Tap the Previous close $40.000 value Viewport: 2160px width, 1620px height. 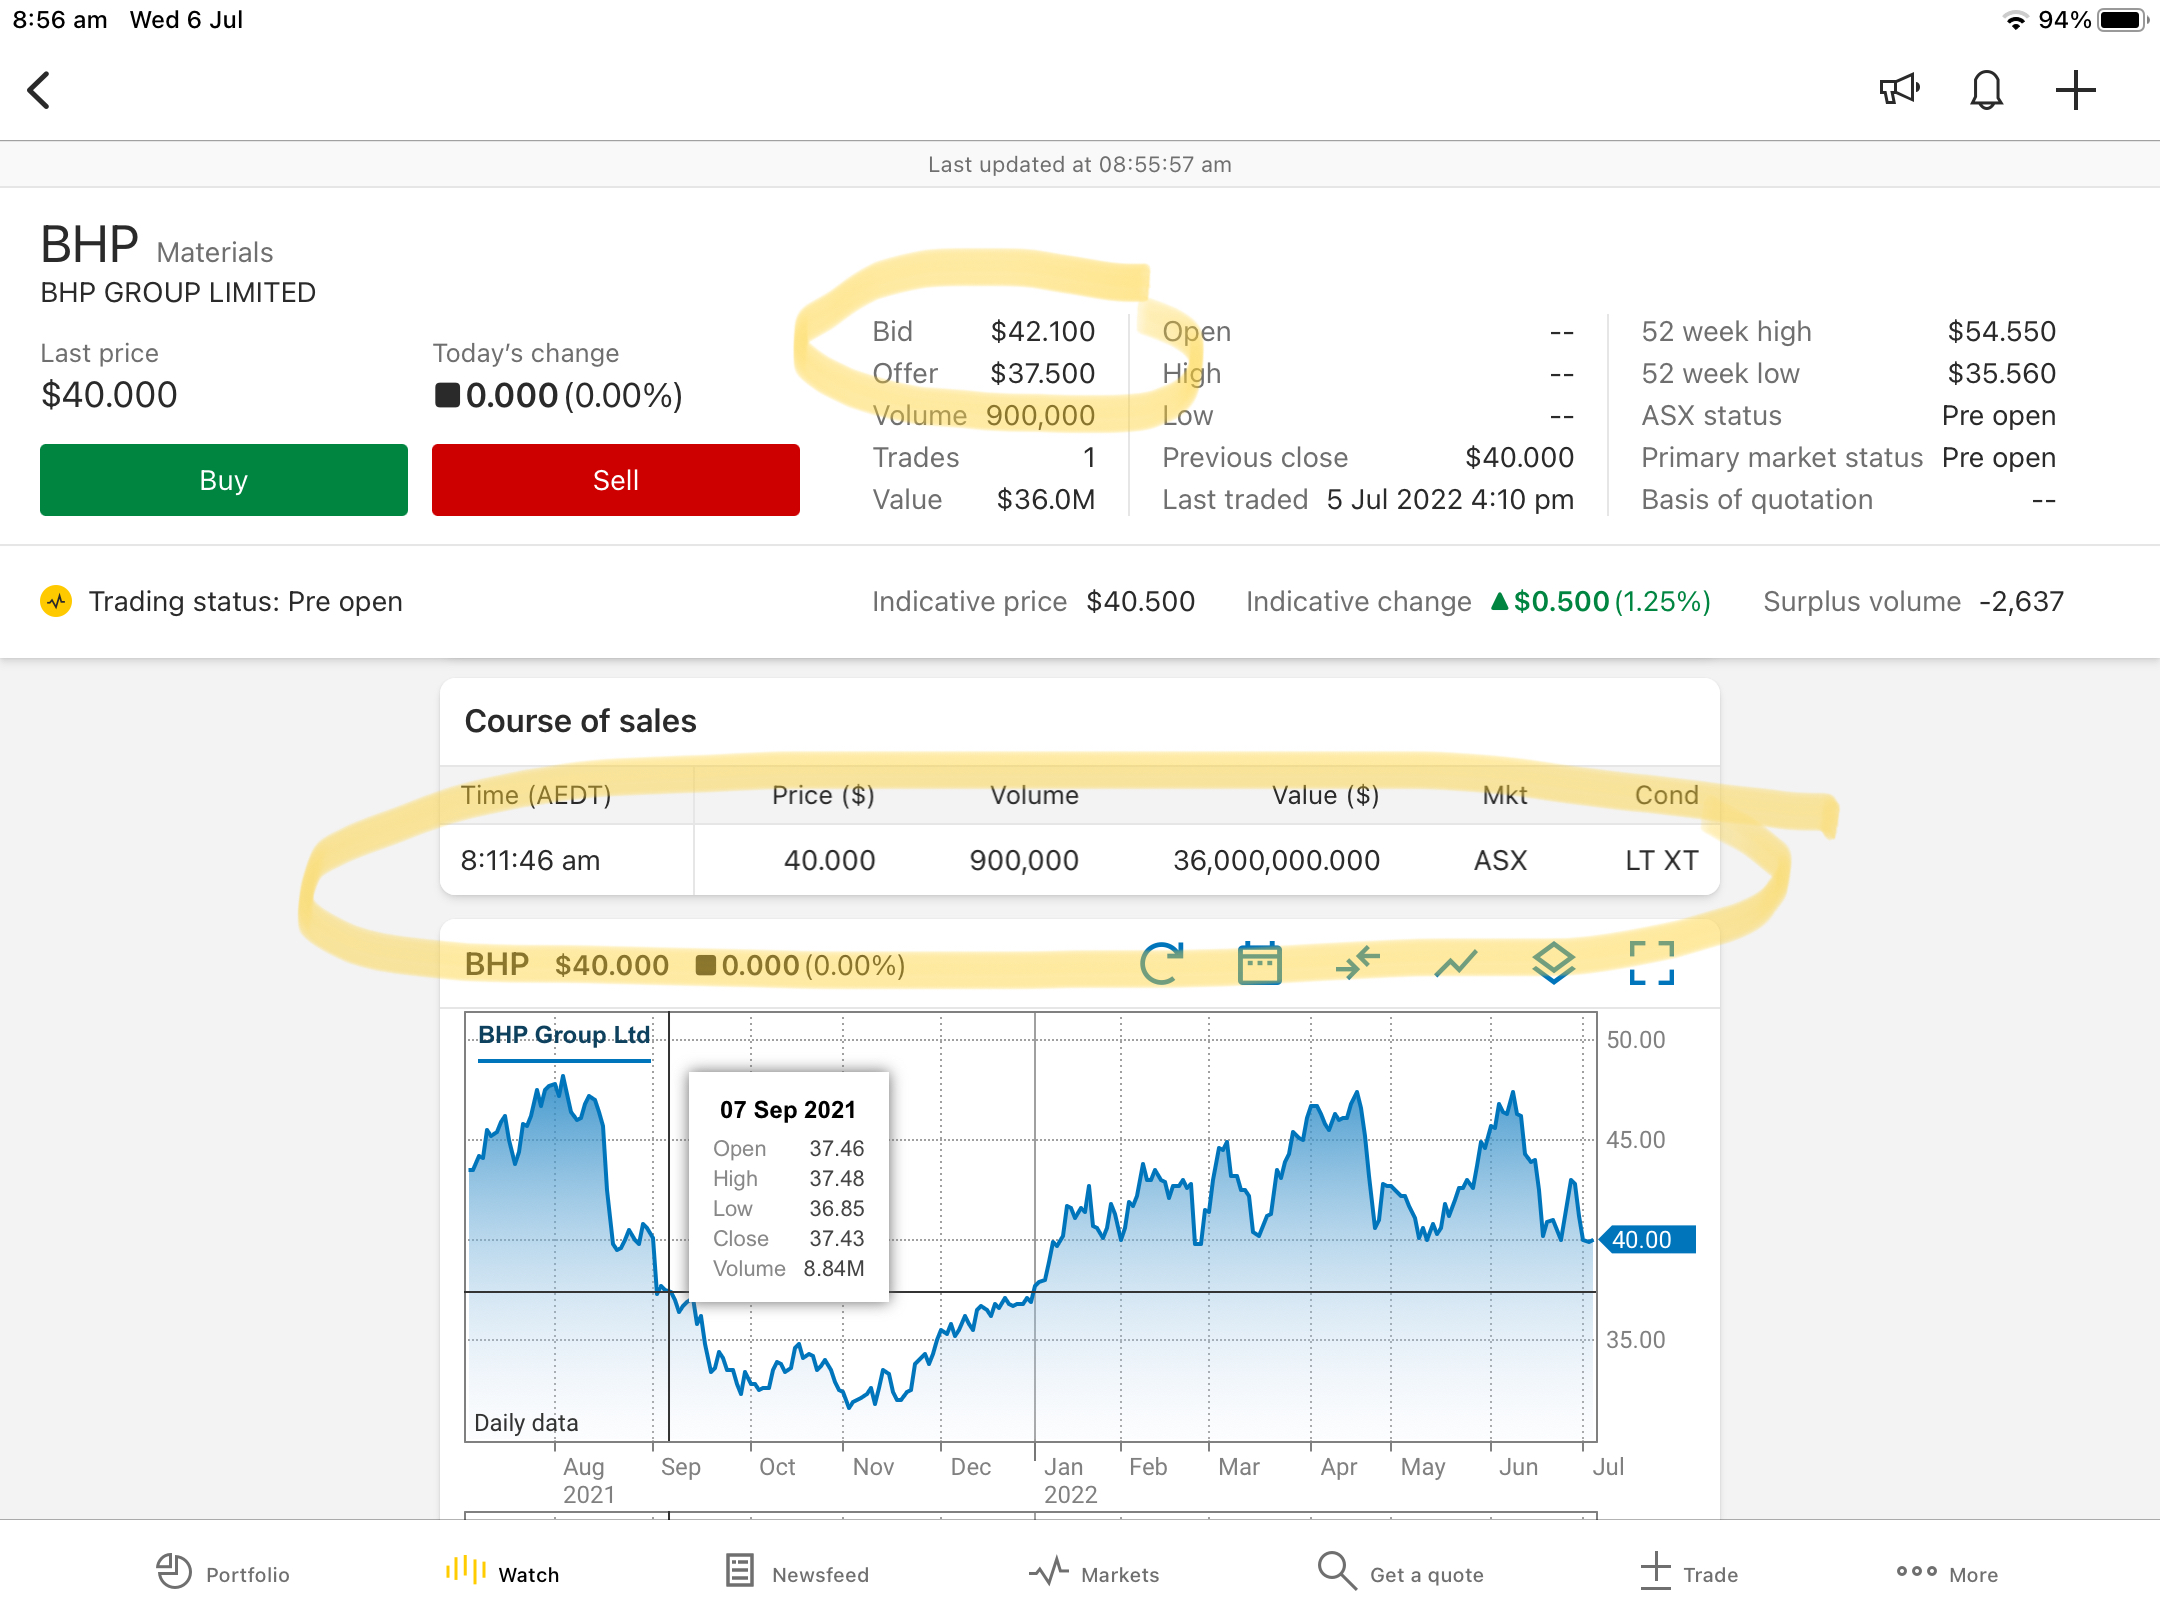1519,457
